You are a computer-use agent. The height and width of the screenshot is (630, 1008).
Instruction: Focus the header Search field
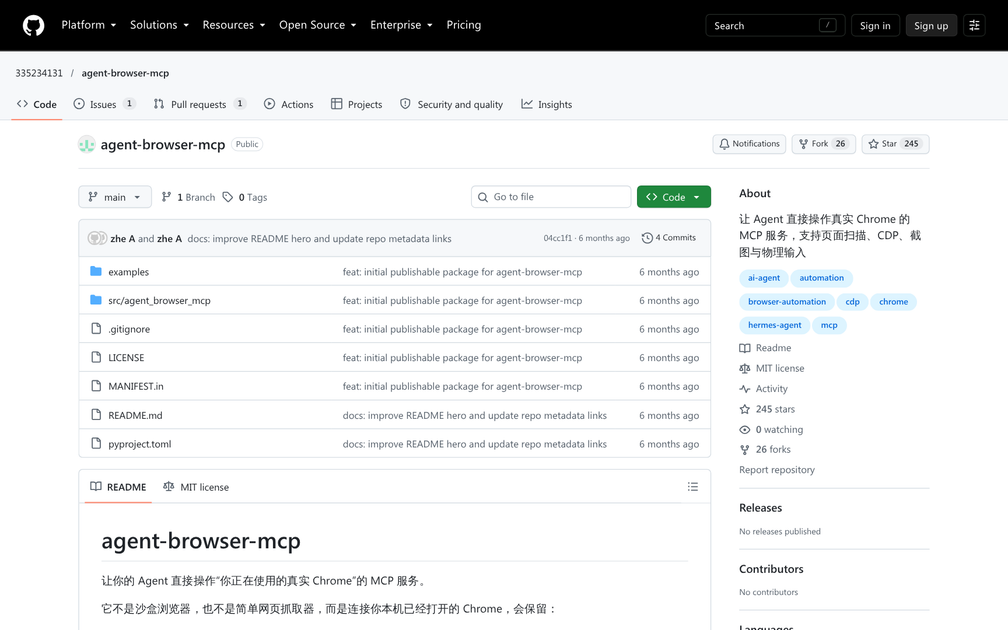775,26
